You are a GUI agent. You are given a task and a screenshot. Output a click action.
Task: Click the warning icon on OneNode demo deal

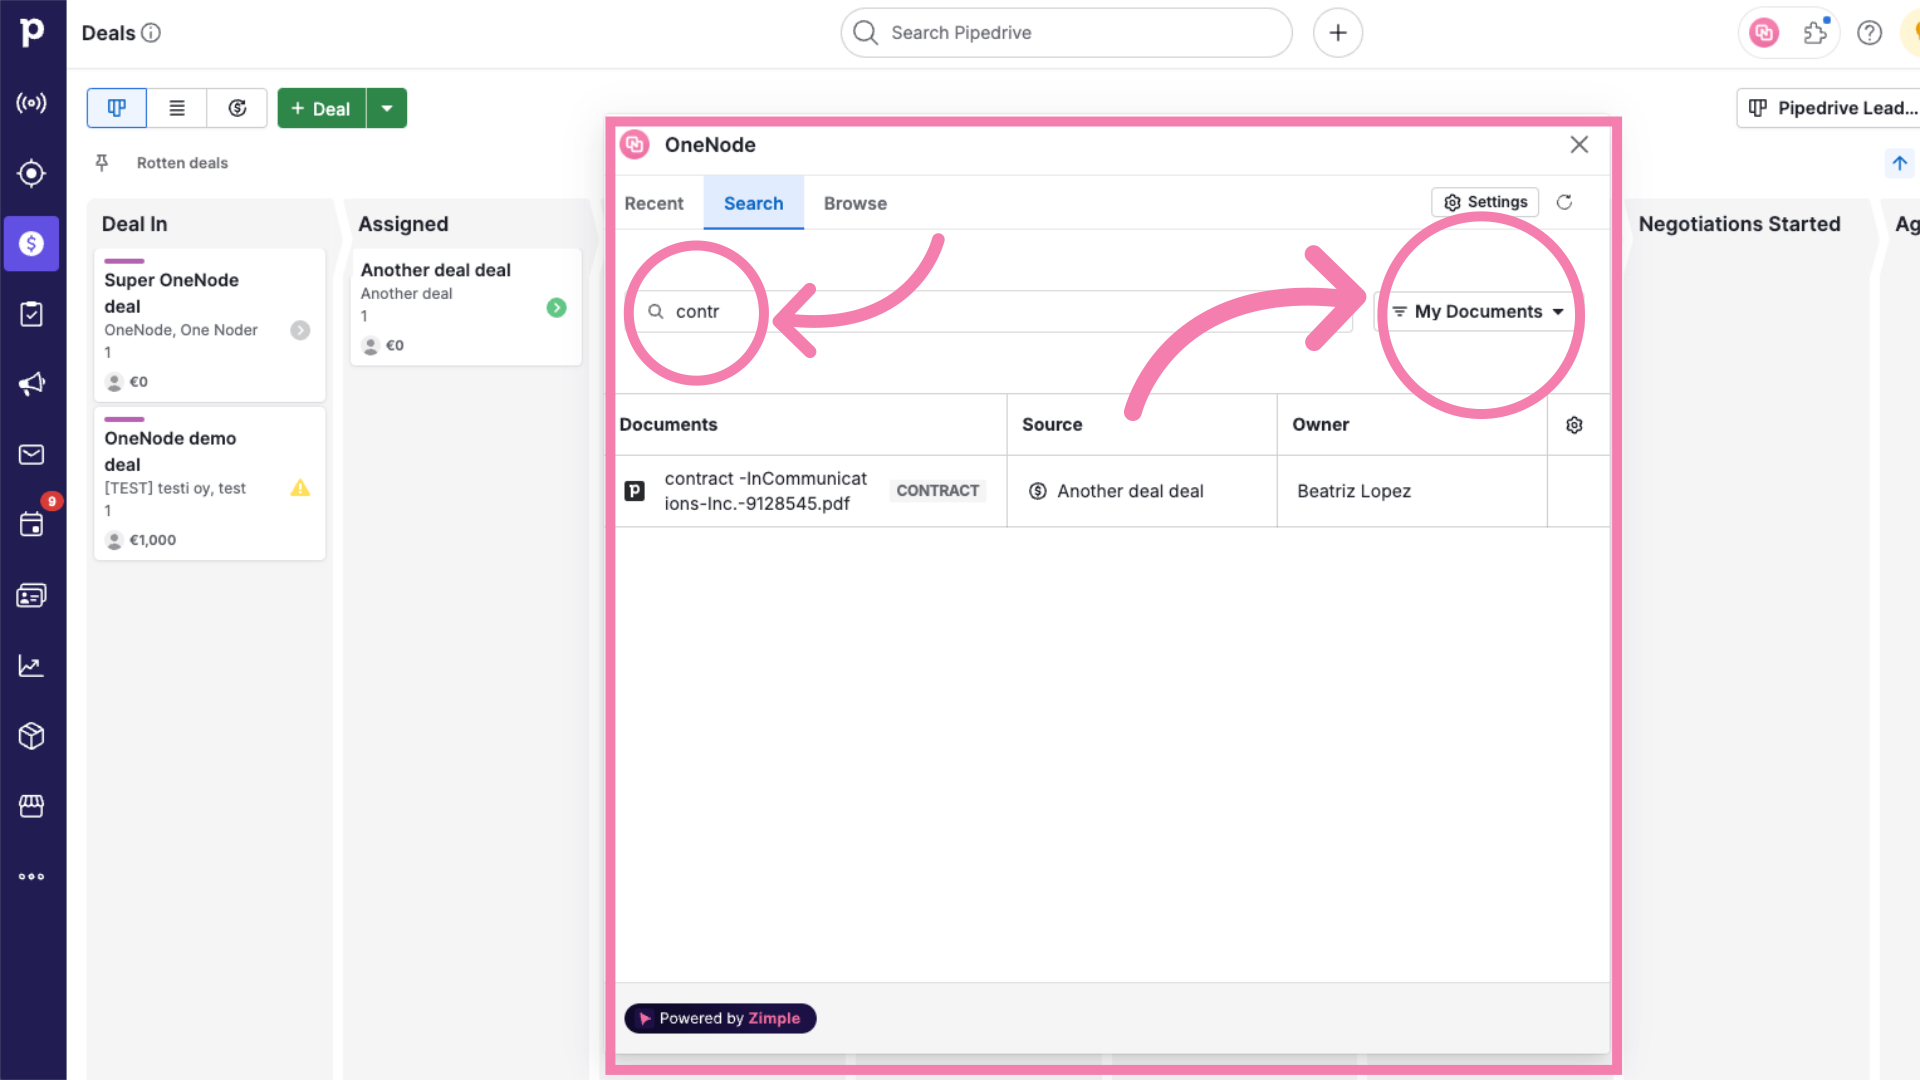301,488
